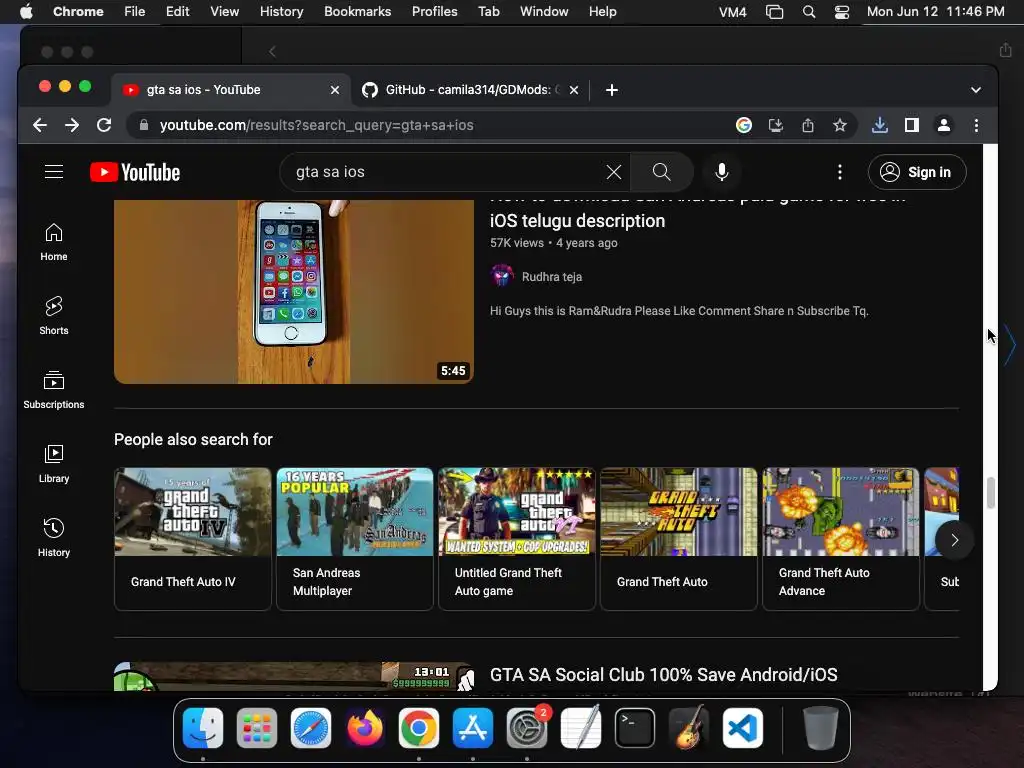Viewport: 1024px width, 768px height.
Task: Reload the page
Action: 104,125
